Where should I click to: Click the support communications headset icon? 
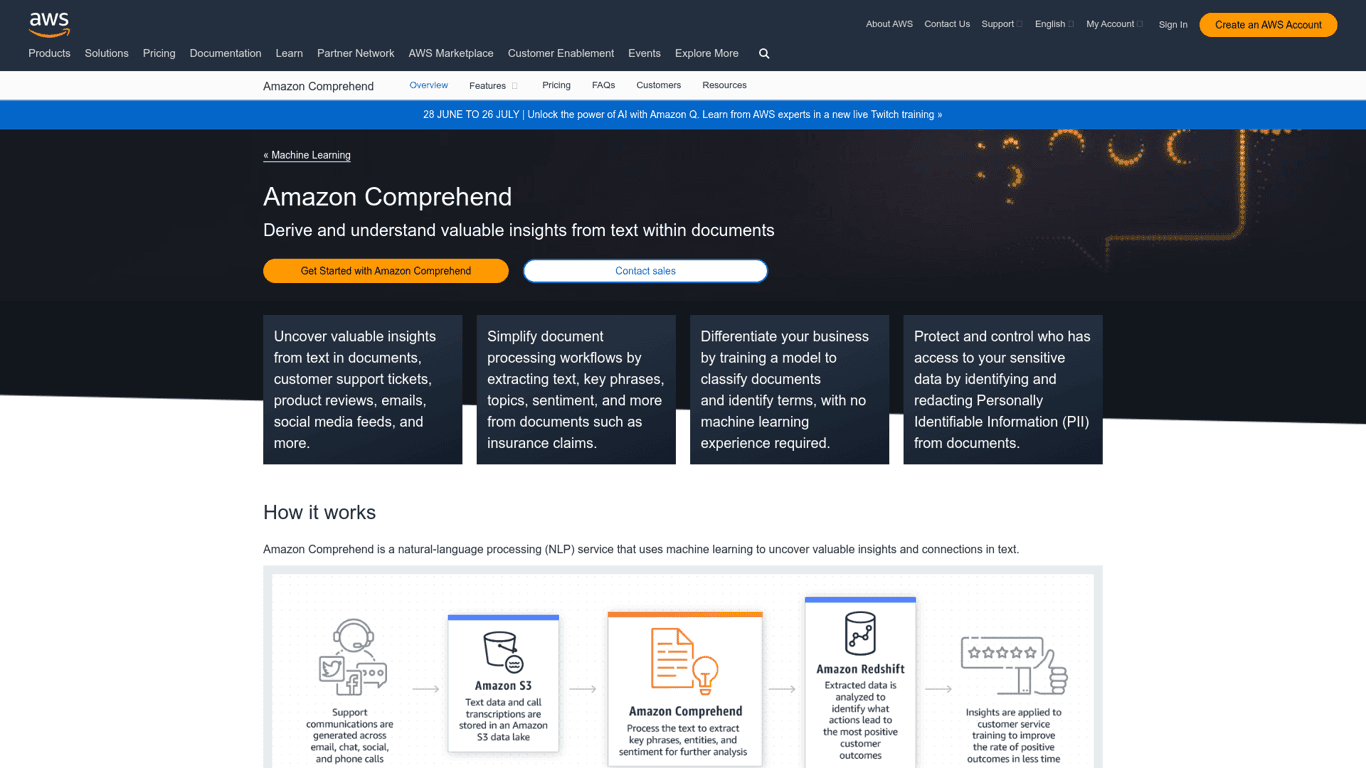click(352, 657)
